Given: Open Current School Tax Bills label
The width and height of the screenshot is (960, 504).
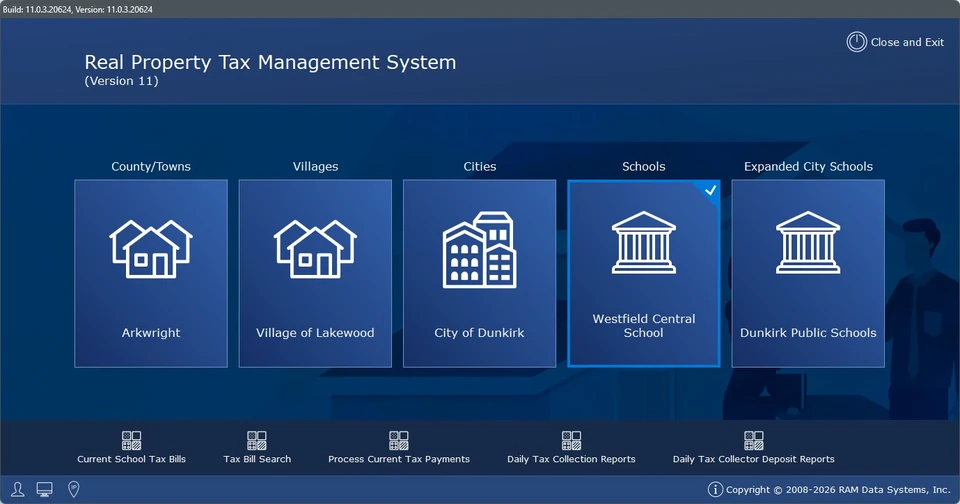Looking at the screenshot, I should click(x=131, y=459).
